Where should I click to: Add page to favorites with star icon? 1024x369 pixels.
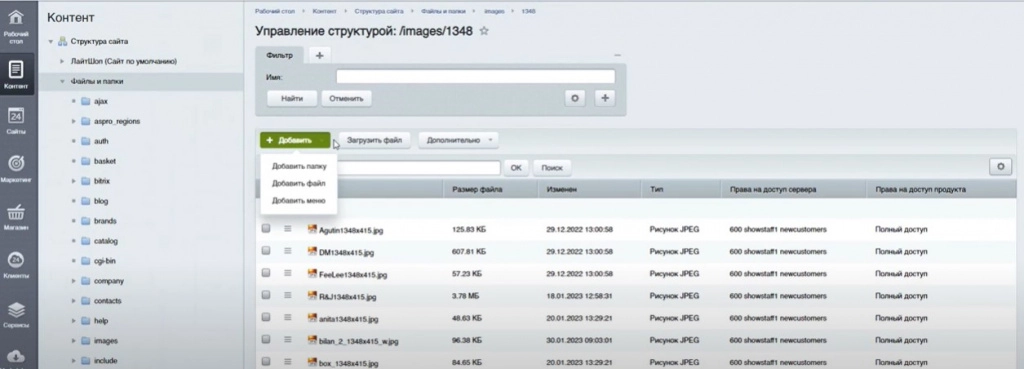click(x=484, y=31)
